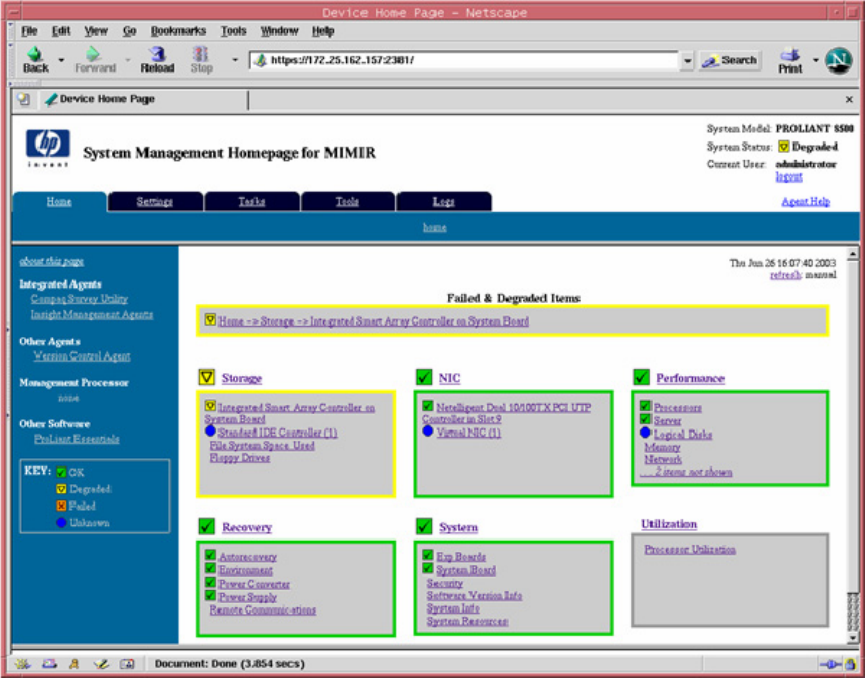This screenshot has width=865, height=678.
Task: Open the Netellignet Dual 10/100TX PCI UTP Controller link
Action: pyautogui.click(x=506, y=413)
